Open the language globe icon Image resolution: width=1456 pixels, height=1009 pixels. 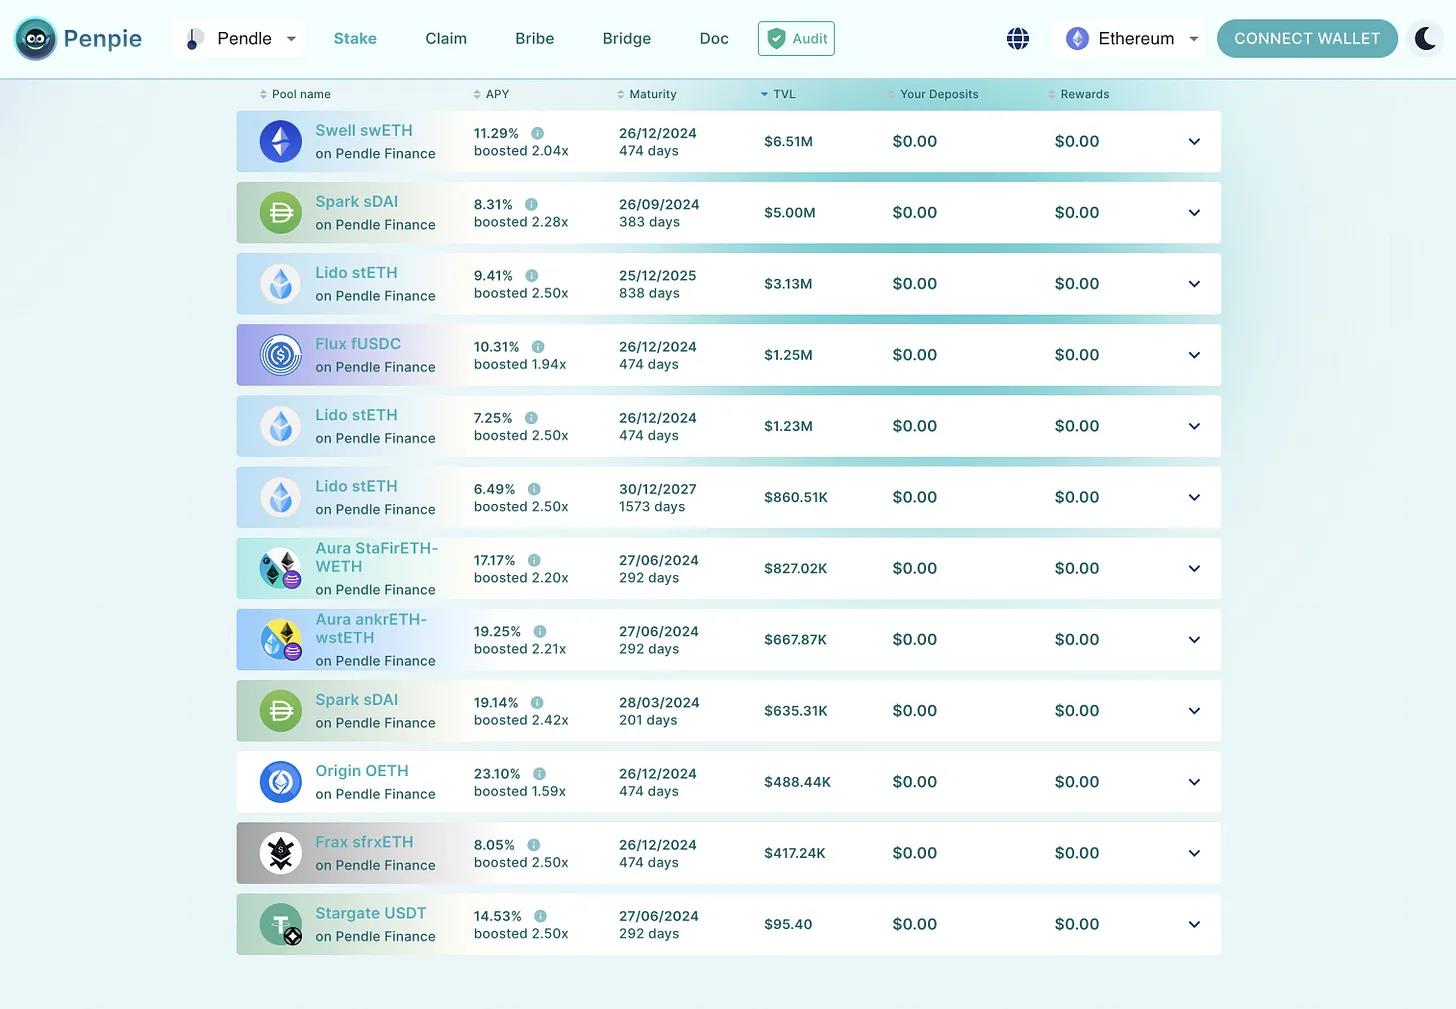click(x=1017, y=39)
